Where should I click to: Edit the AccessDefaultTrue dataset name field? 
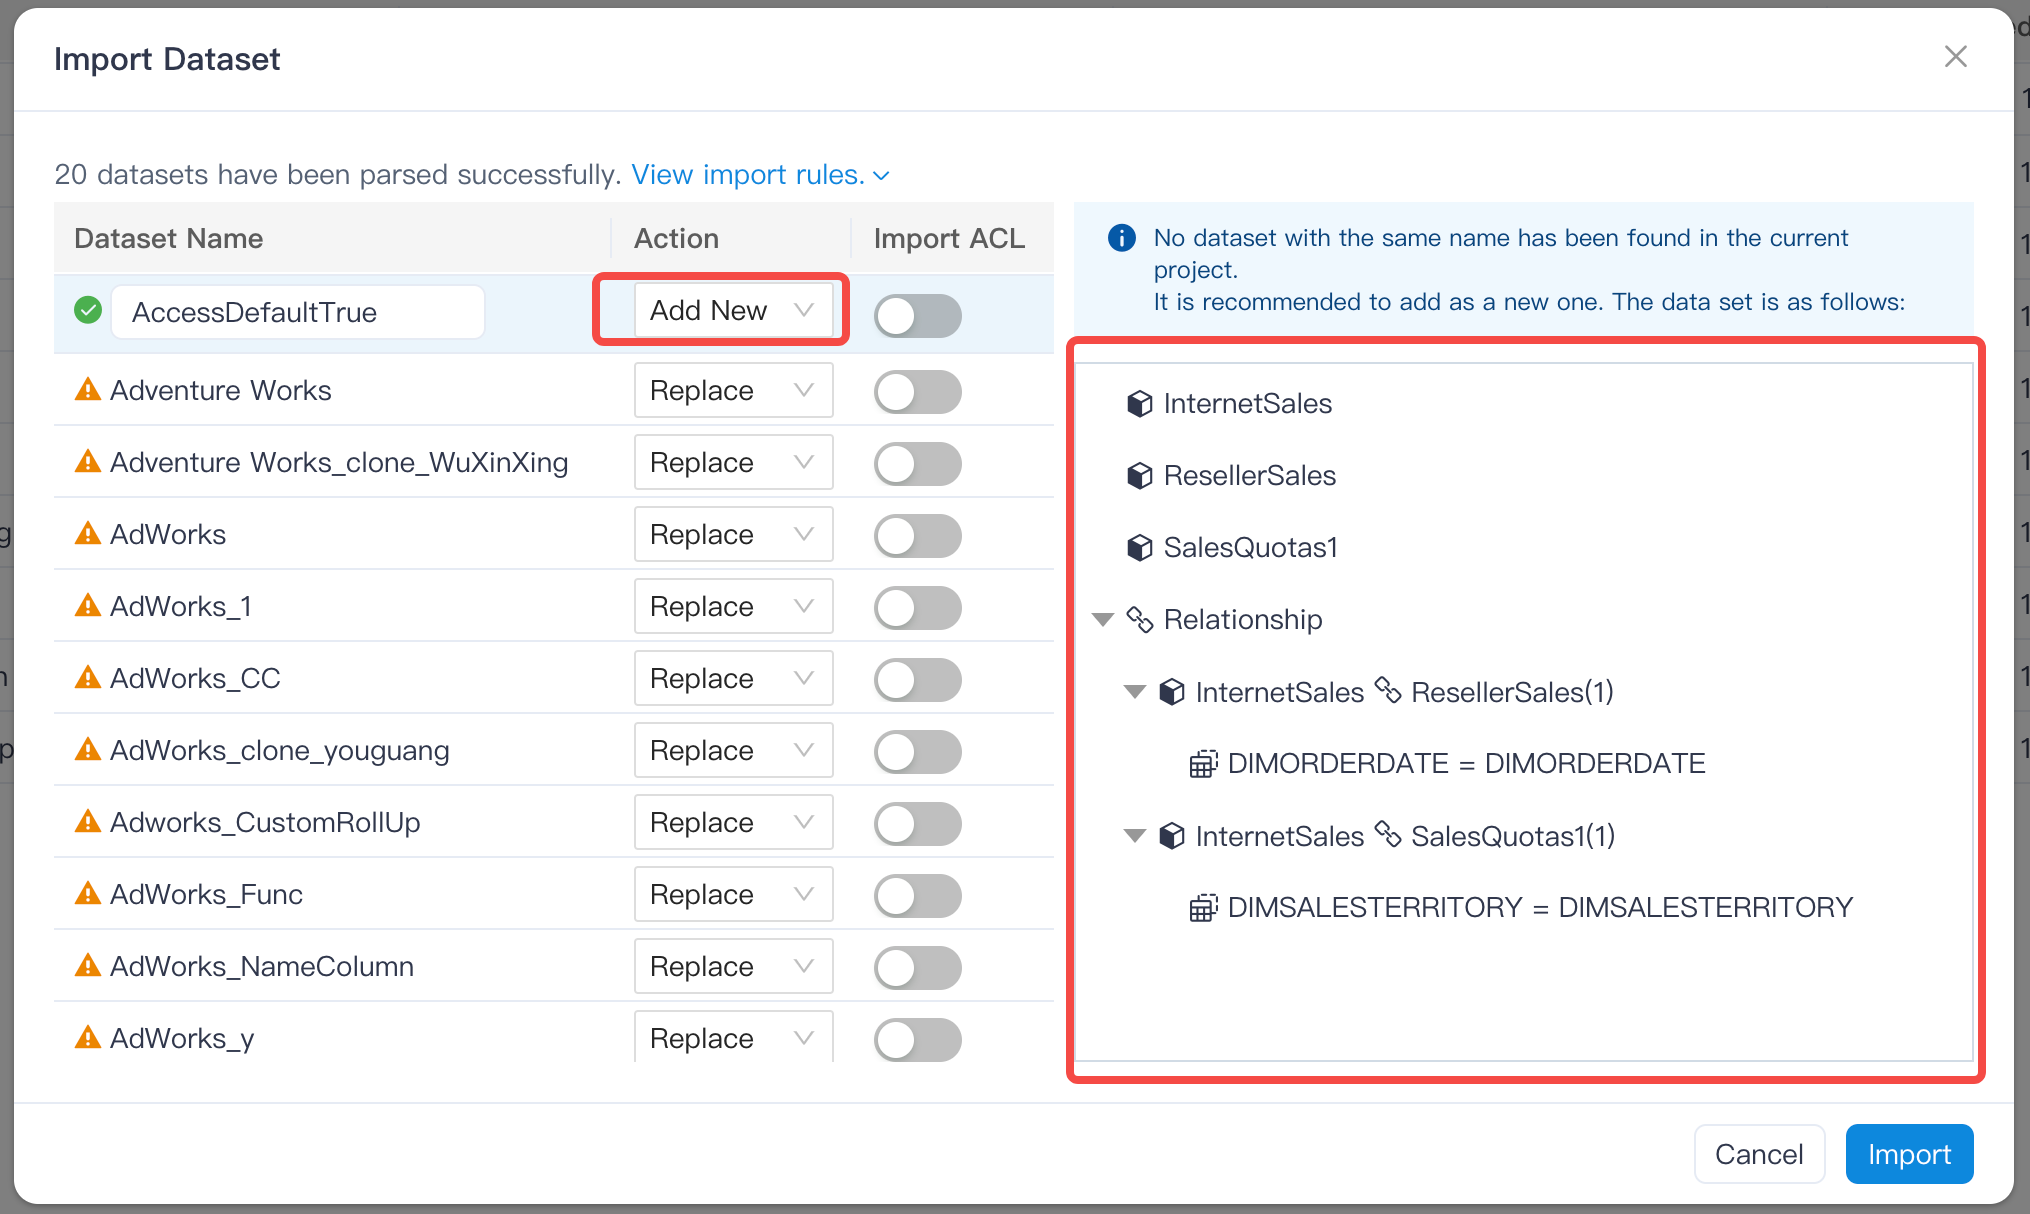(x=298, y=312)
